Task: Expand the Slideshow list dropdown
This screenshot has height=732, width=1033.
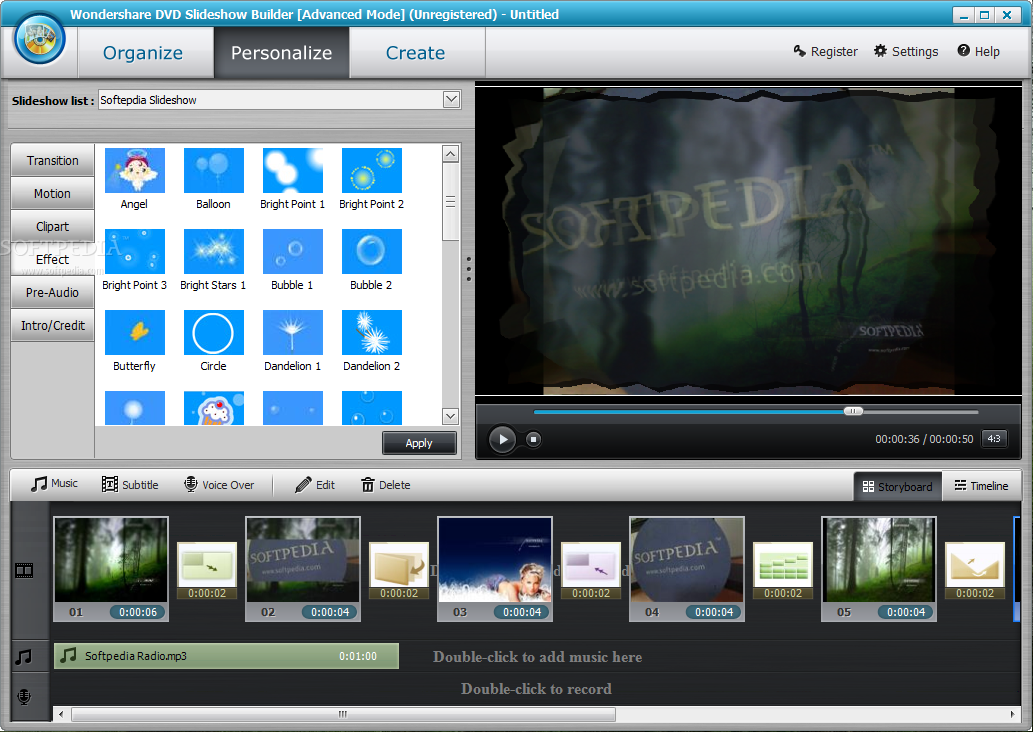Action: 451,99
